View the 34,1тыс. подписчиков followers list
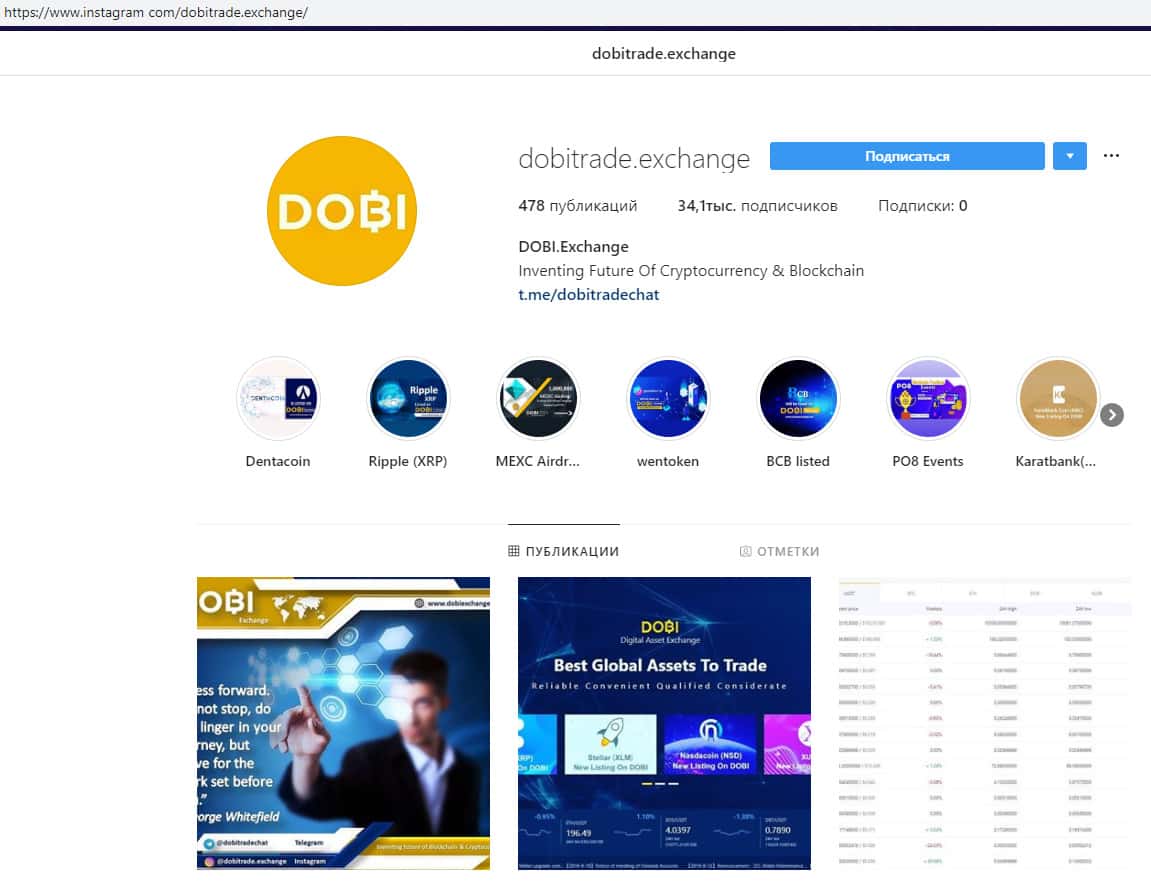1151x892 pixels. (758, 206)
